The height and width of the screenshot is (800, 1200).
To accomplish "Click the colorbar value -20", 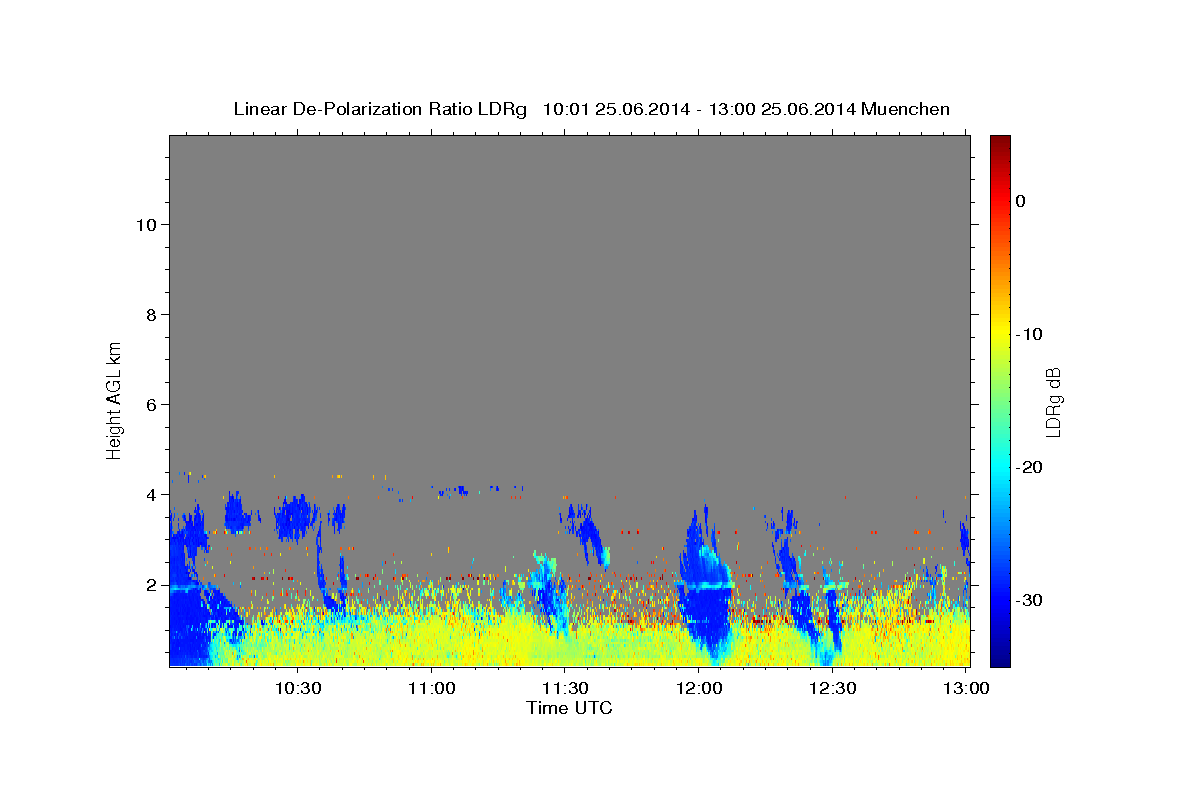I will pyautogui.click(x=1030, y=467).
